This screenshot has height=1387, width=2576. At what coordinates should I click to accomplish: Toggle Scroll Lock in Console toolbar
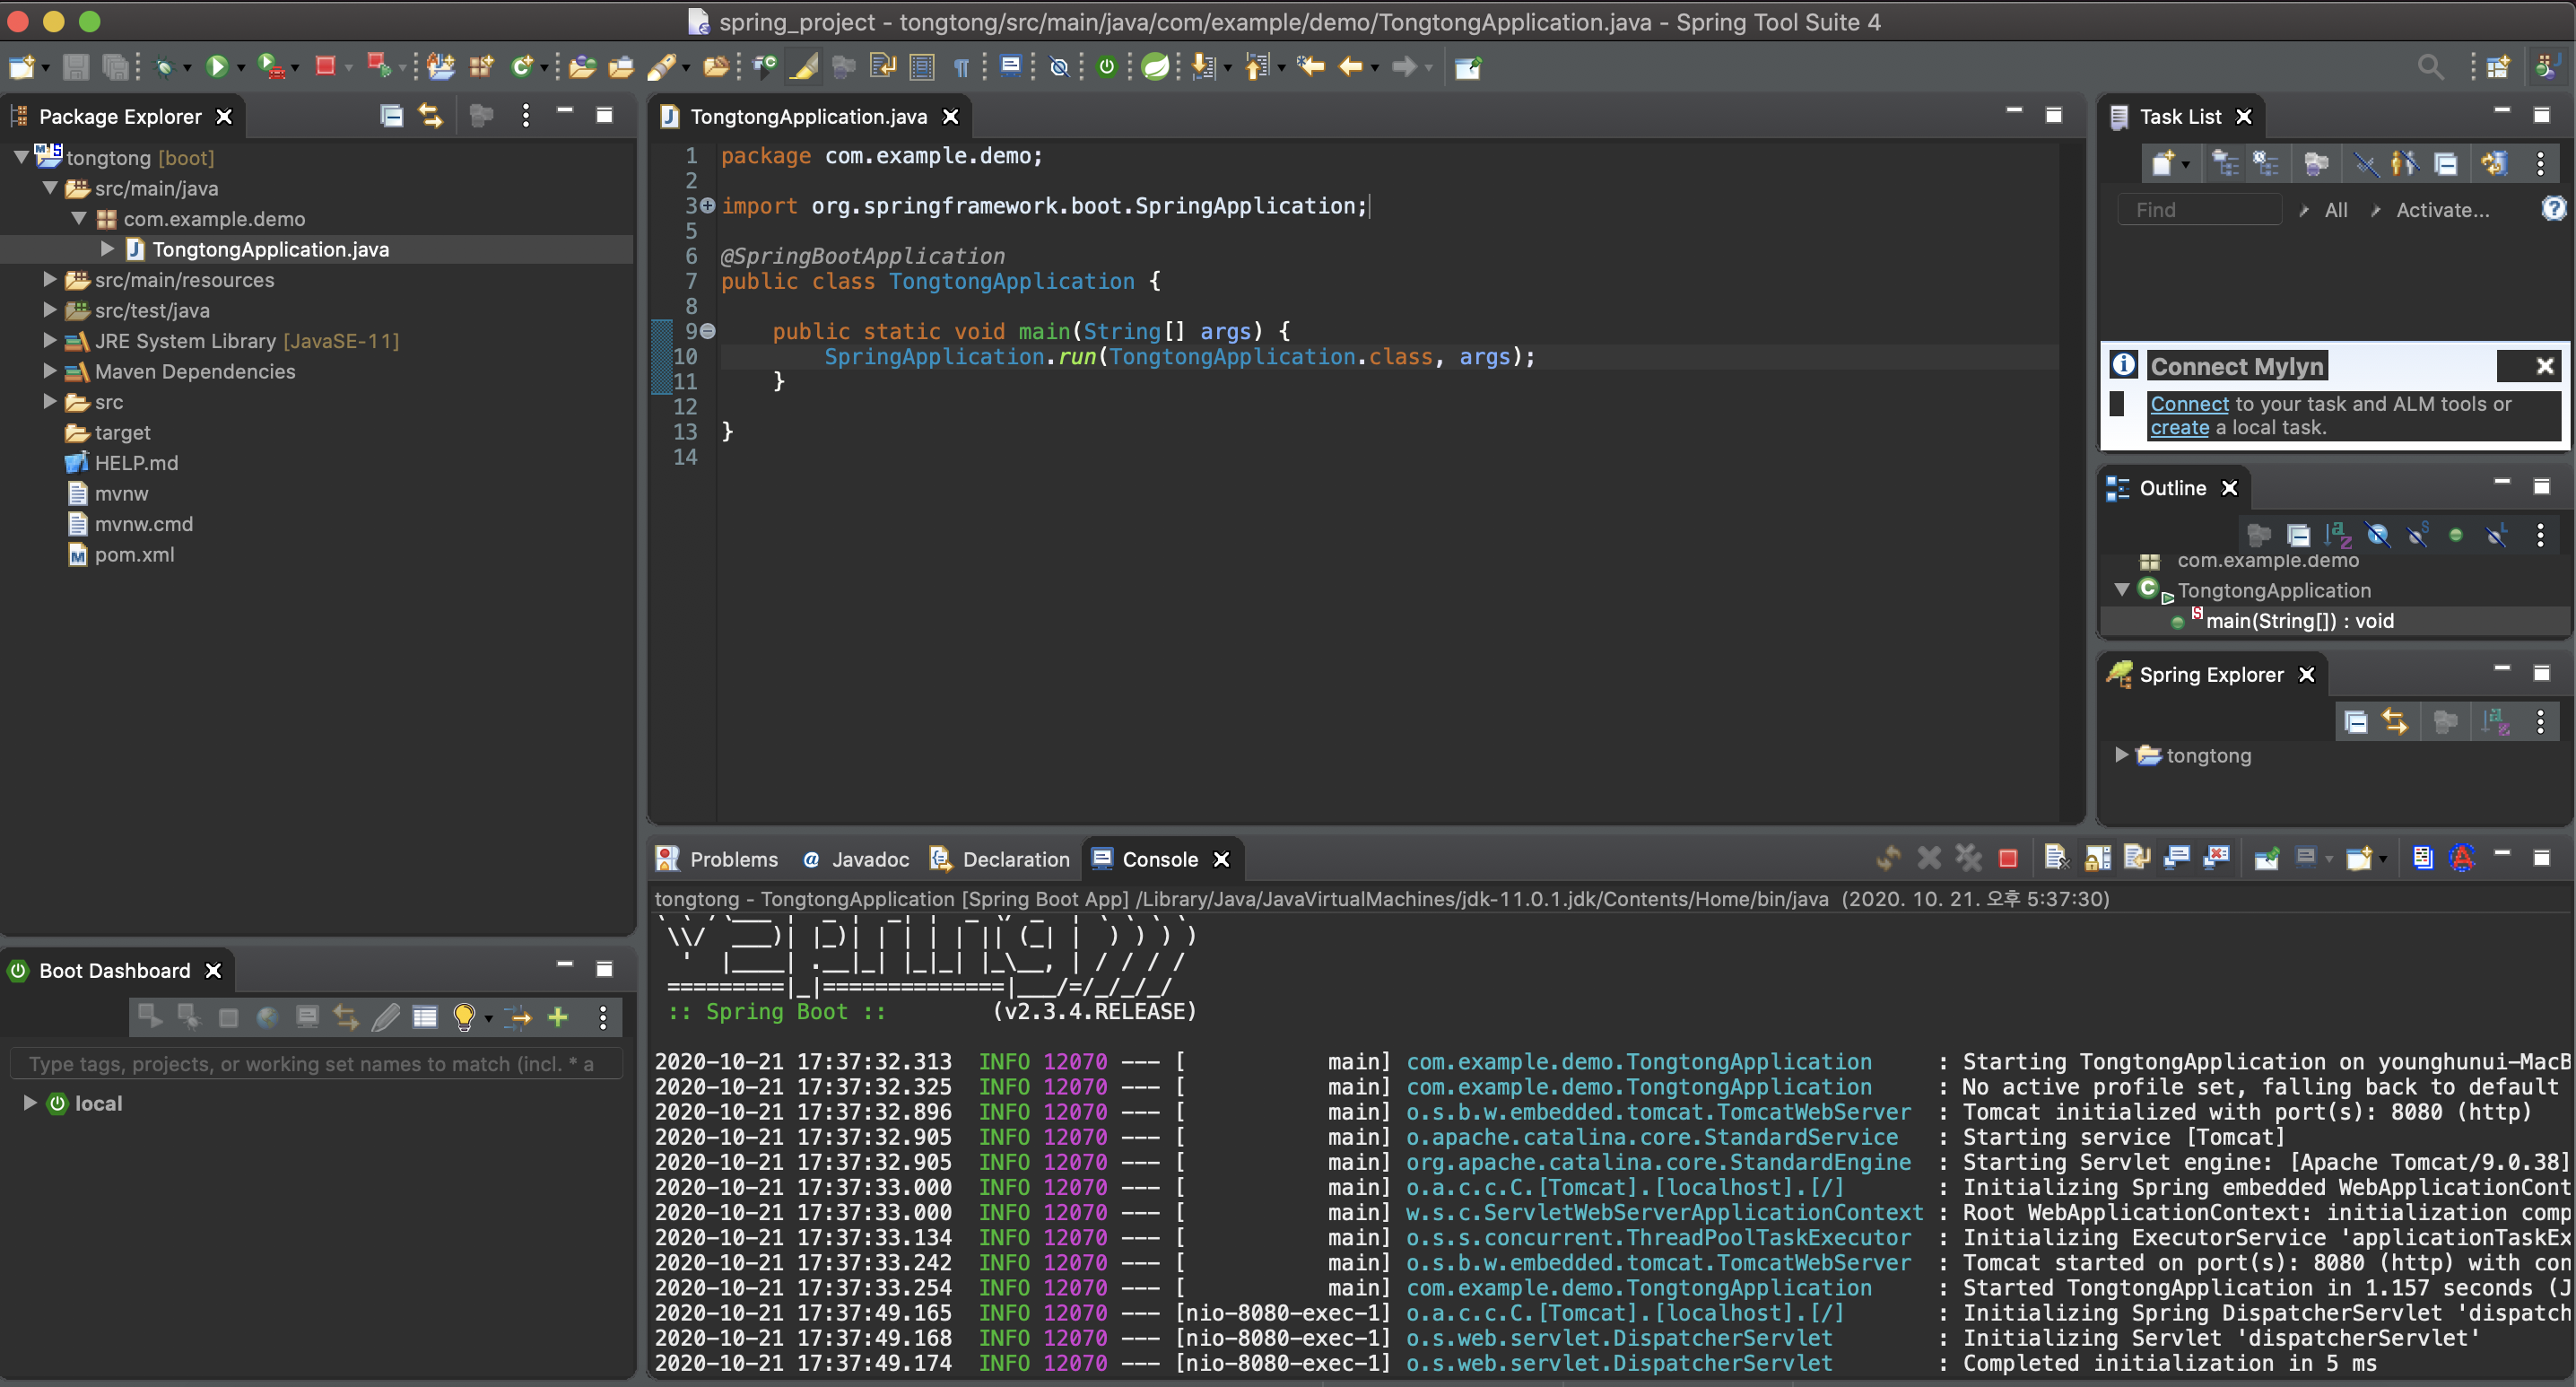click(x=2098, y=858)
